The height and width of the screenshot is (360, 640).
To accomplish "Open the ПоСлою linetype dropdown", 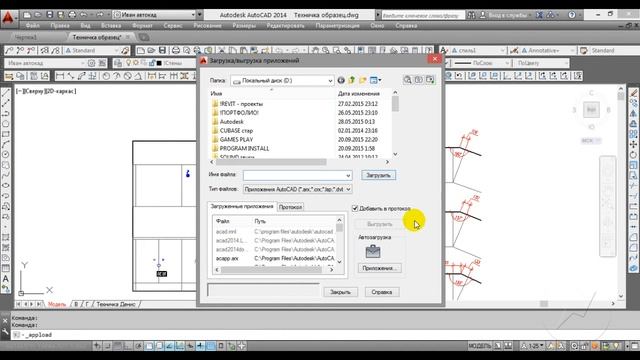I will [x=507, y=63].
